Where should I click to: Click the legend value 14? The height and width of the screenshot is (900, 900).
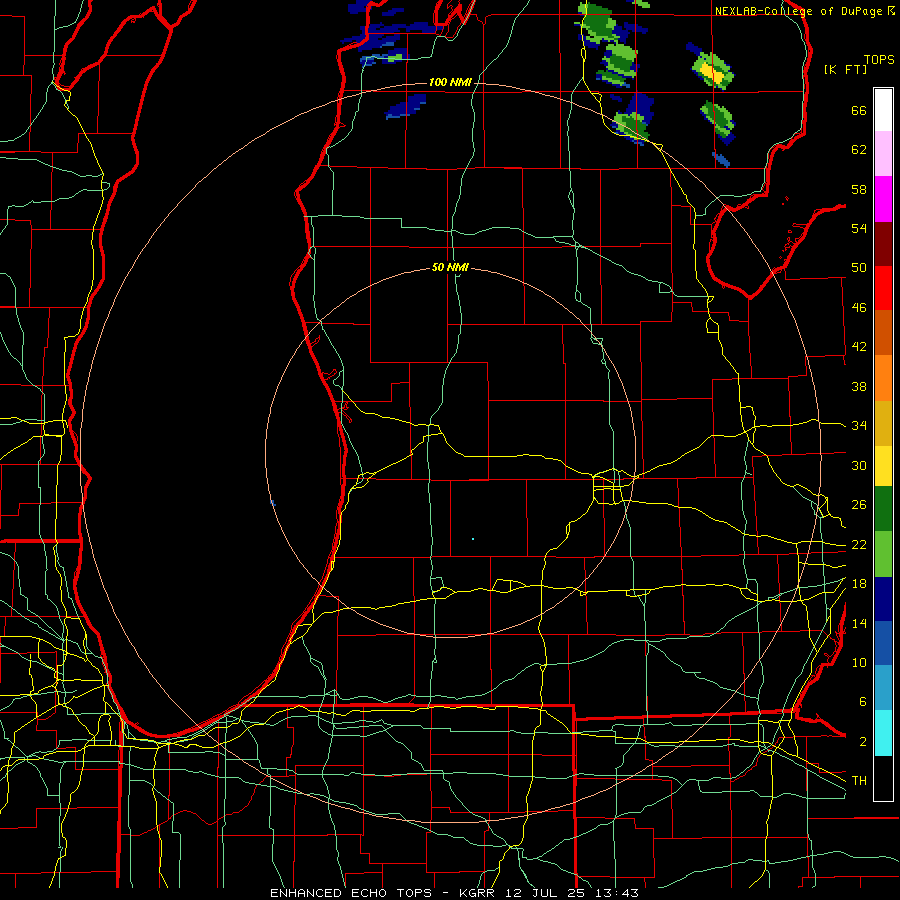[x=859, y=623]
